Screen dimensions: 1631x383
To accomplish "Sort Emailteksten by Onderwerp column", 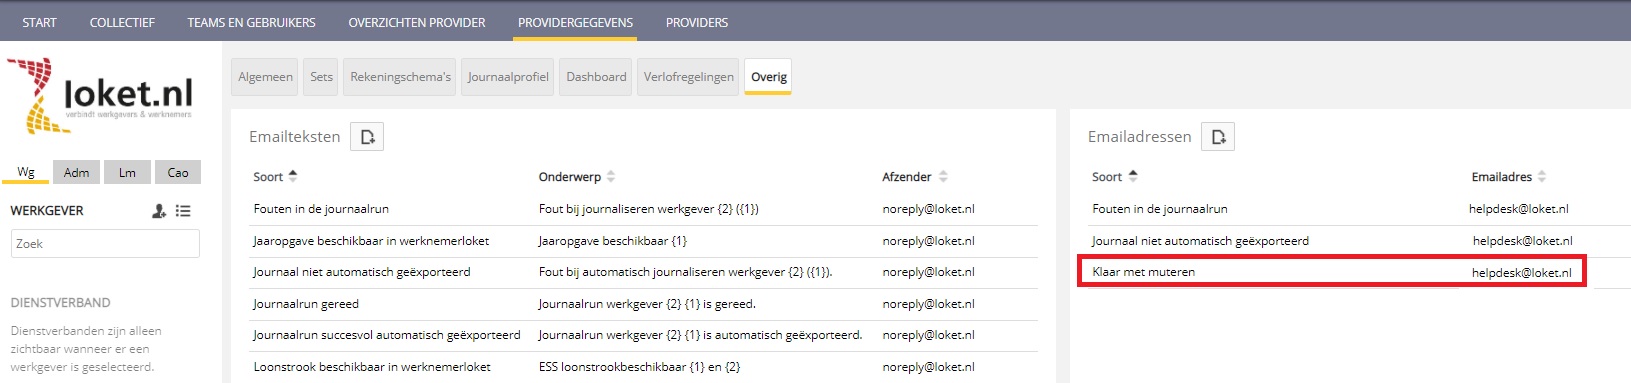I will point(577,177).
